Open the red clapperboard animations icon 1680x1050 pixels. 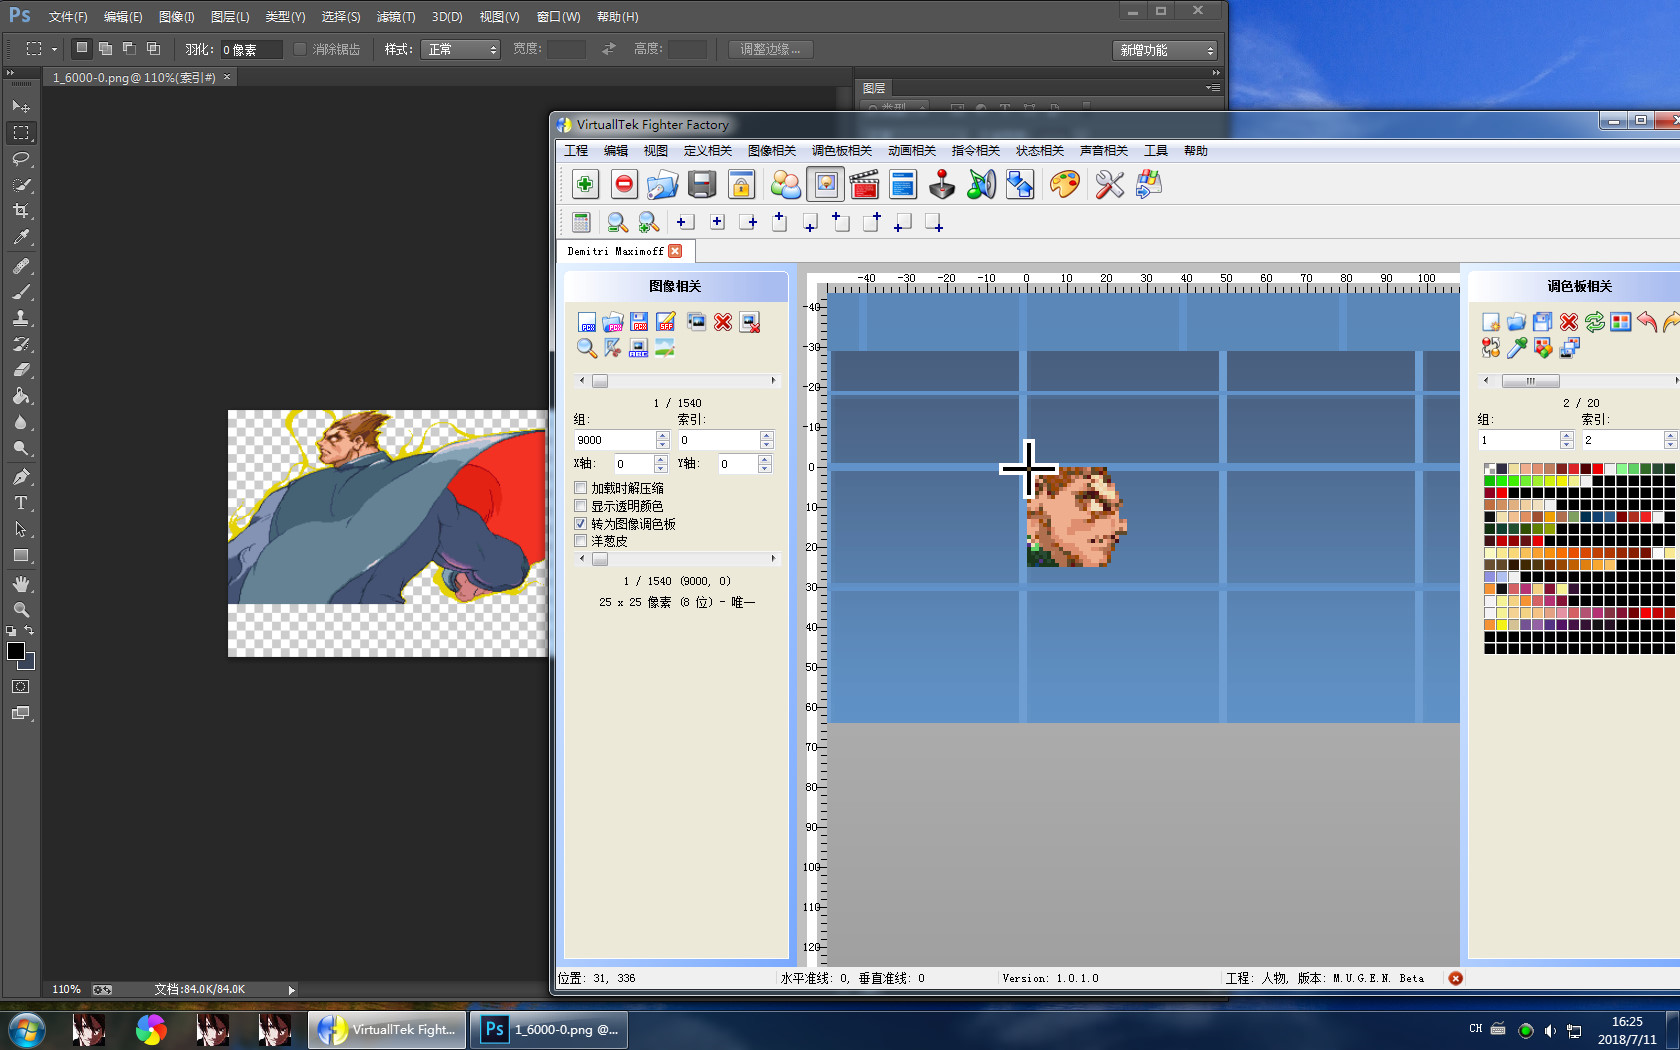point(864,184)
